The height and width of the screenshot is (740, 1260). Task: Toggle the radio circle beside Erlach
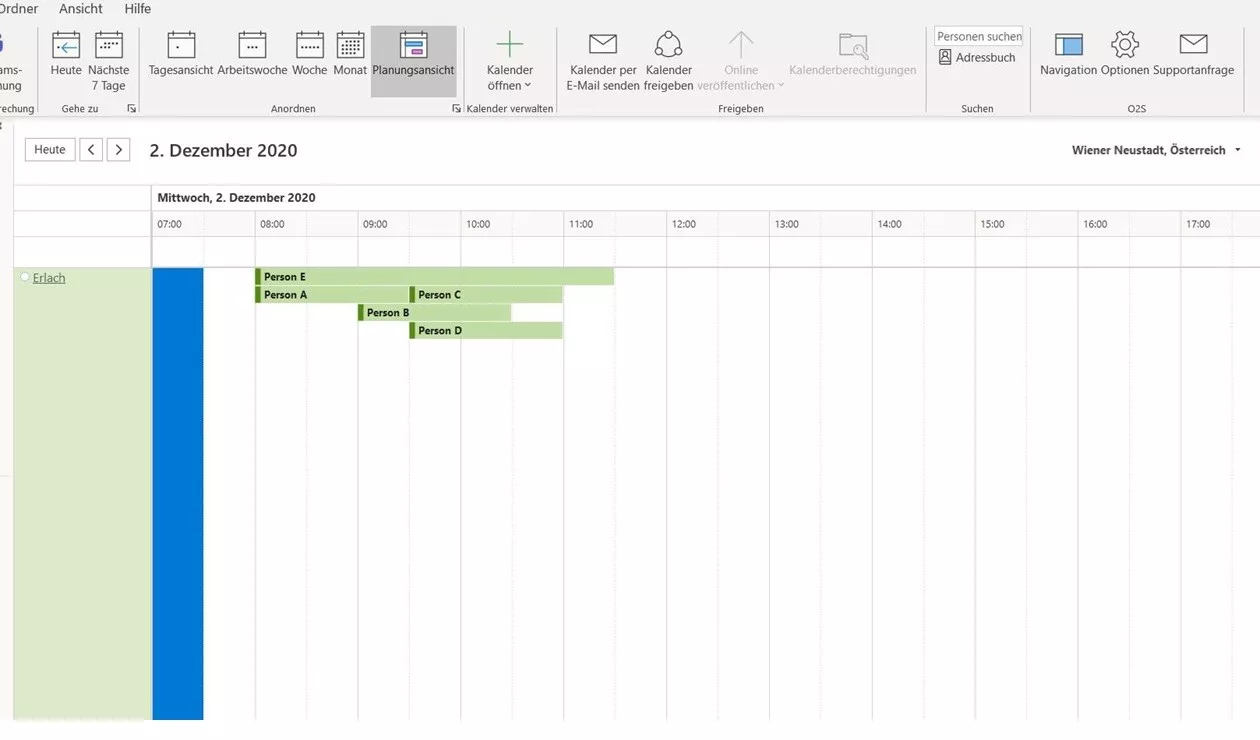click(x=25, y=277)
